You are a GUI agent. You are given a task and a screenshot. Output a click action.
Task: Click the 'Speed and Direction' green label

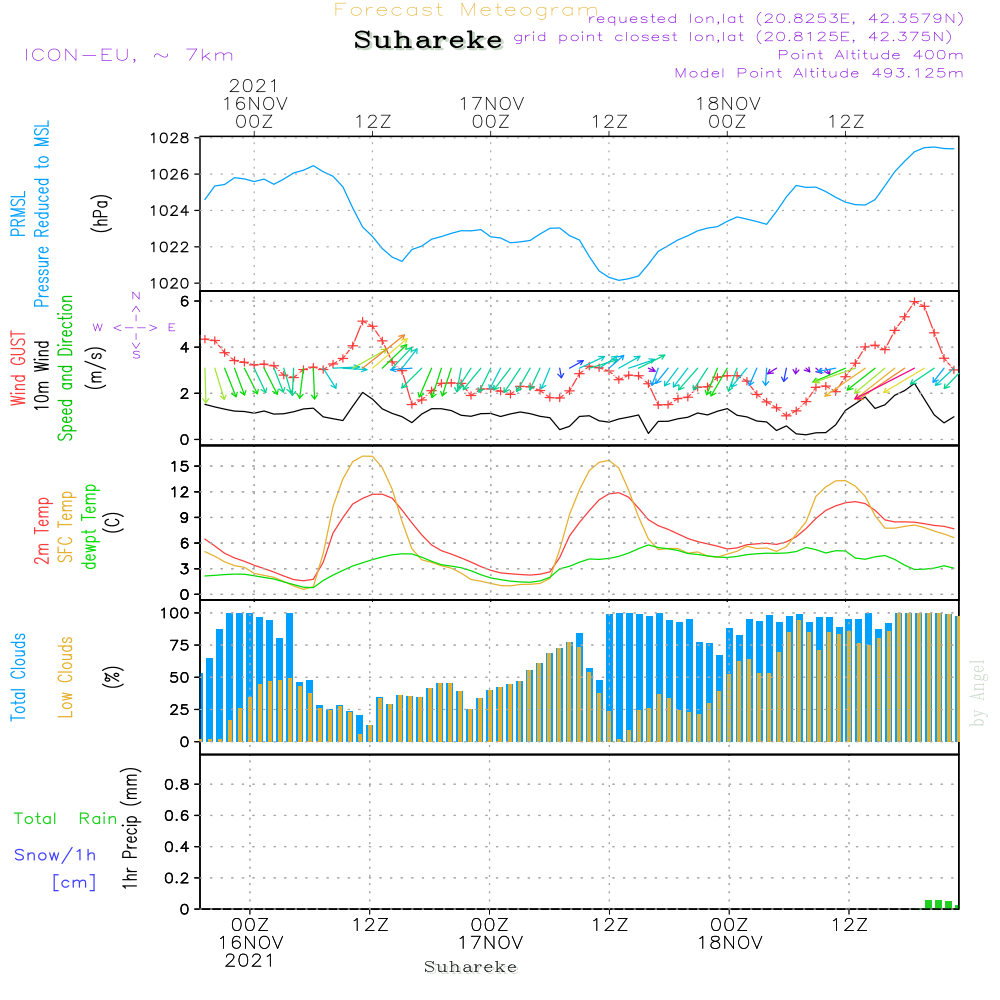click(x=65, y=368)
